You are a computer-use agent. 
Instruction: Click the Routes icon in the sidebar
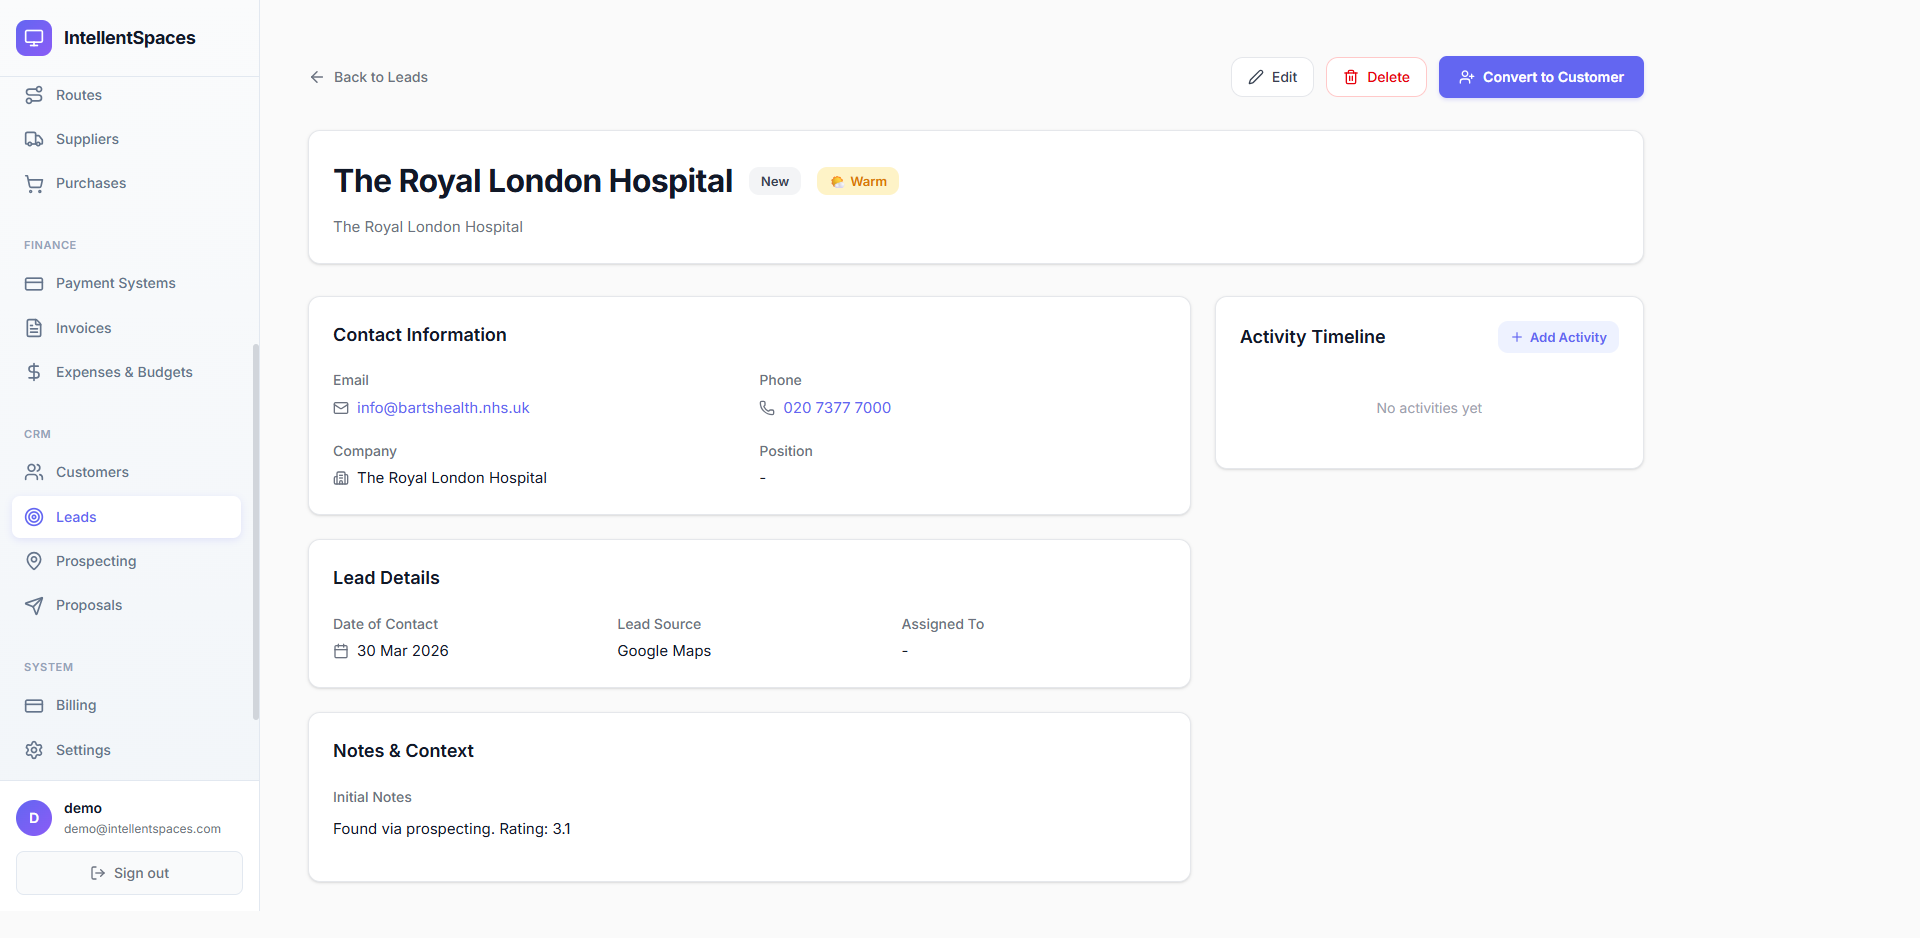(34, 95)
